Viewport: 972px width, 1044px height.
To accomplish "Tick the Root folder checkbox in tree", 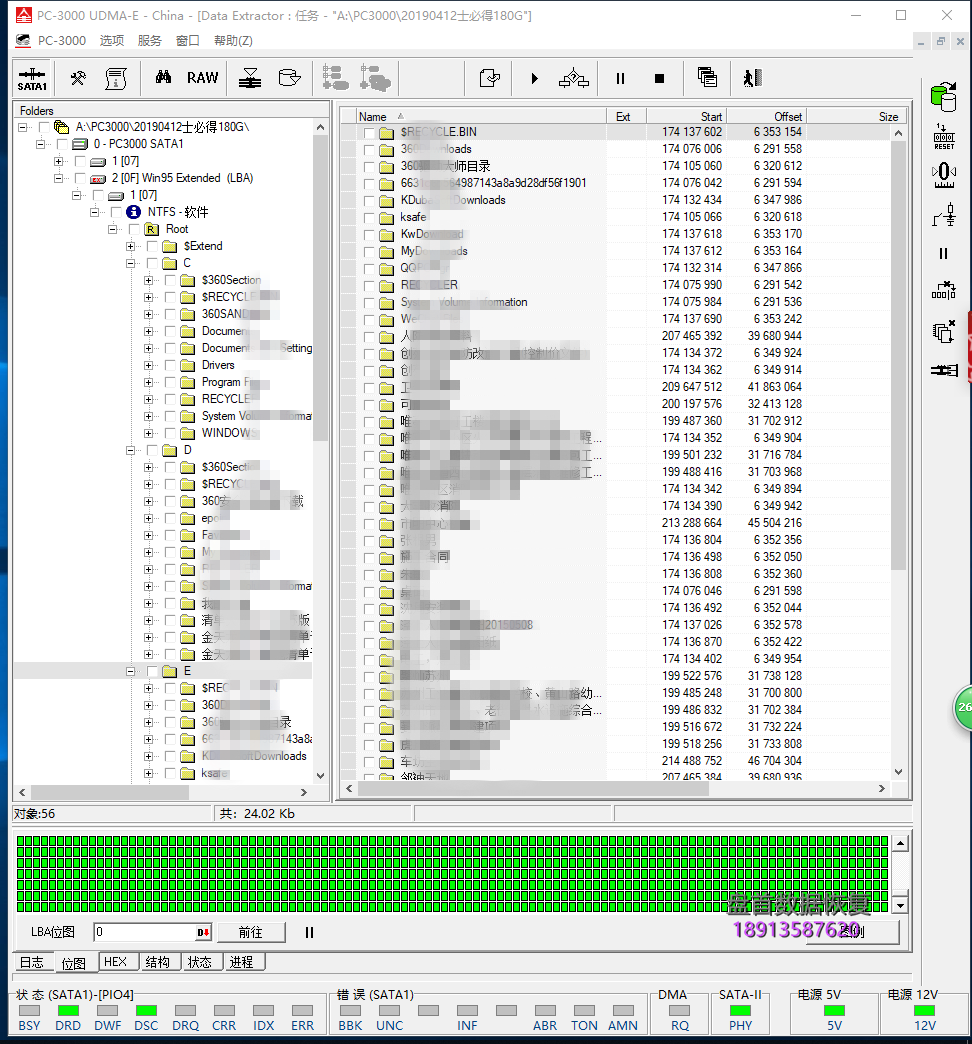I will click(134, 229).
